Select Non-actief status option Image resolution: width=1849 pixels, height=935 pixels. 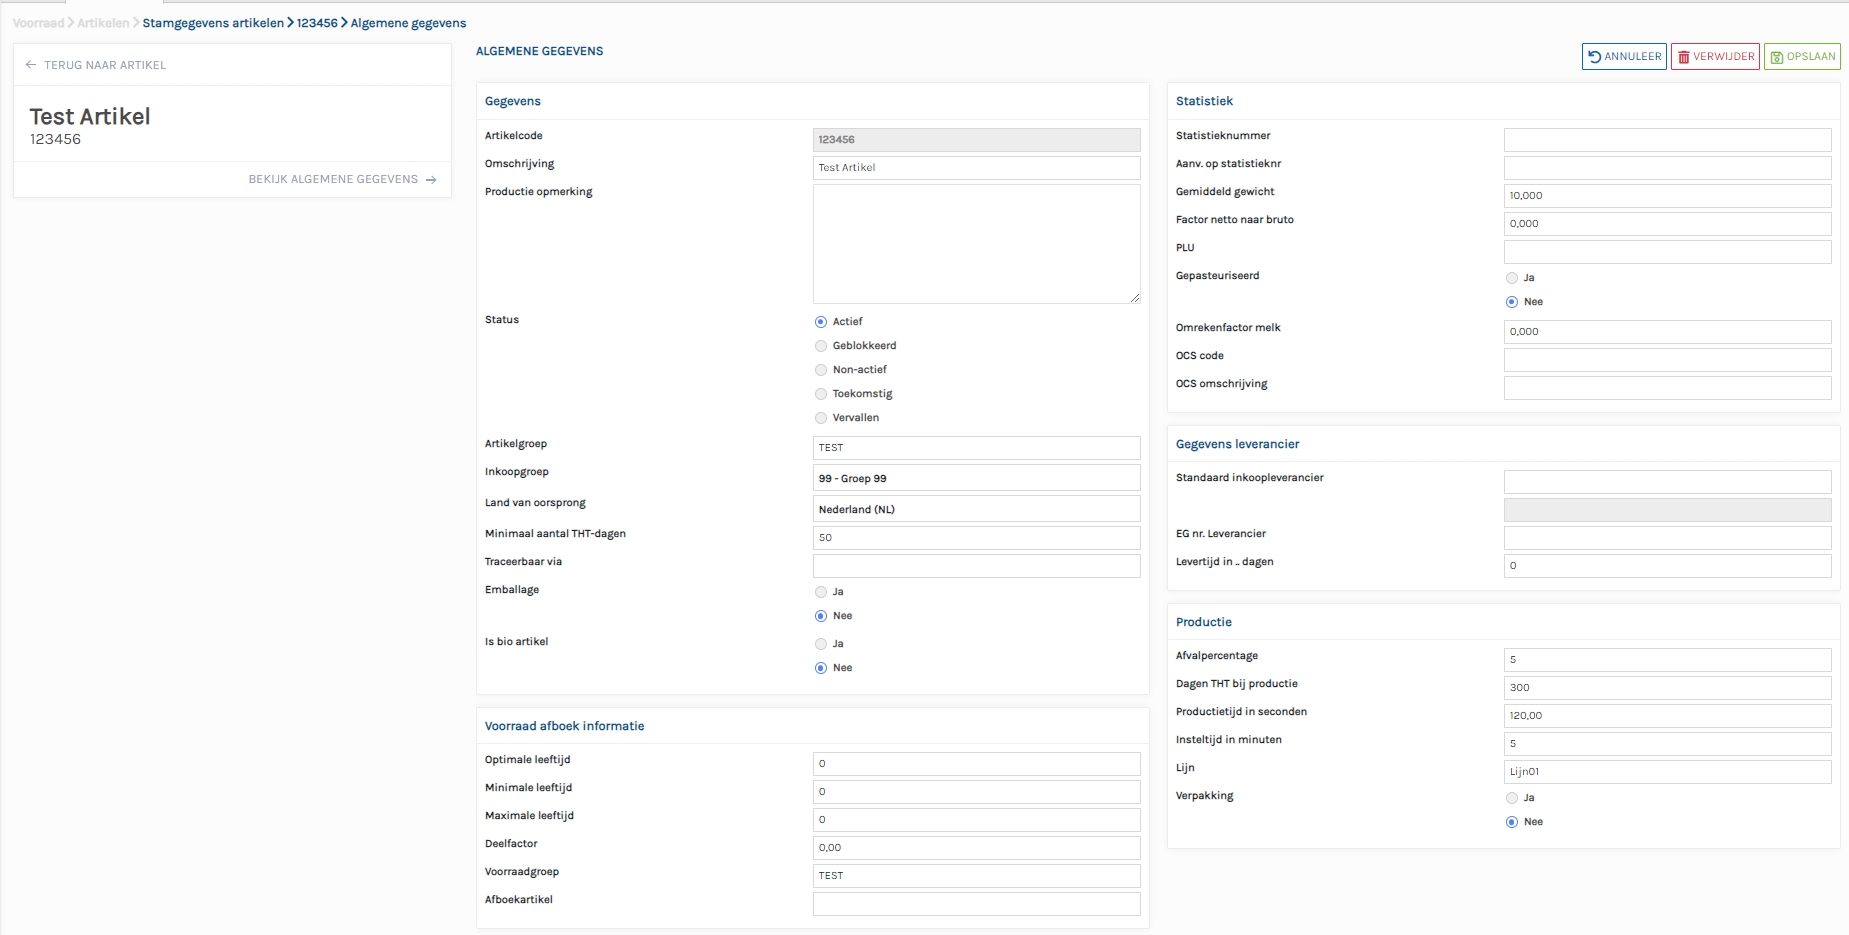821,370
